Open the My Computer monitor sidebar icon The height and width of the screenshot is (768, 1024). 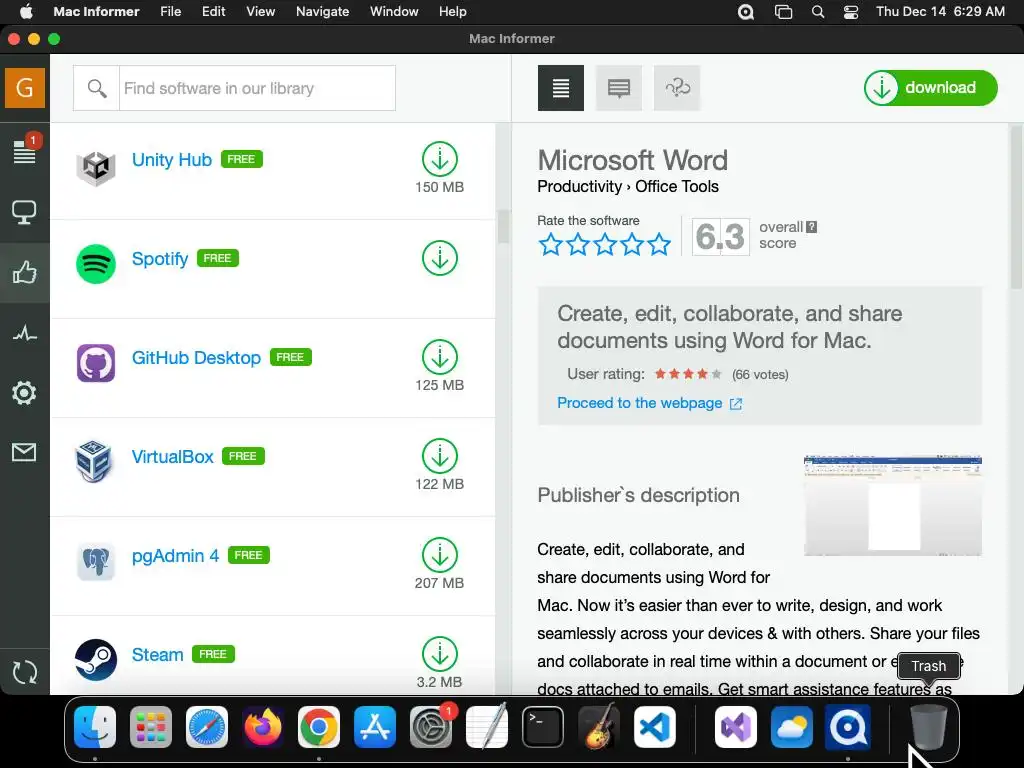[24, 212]
